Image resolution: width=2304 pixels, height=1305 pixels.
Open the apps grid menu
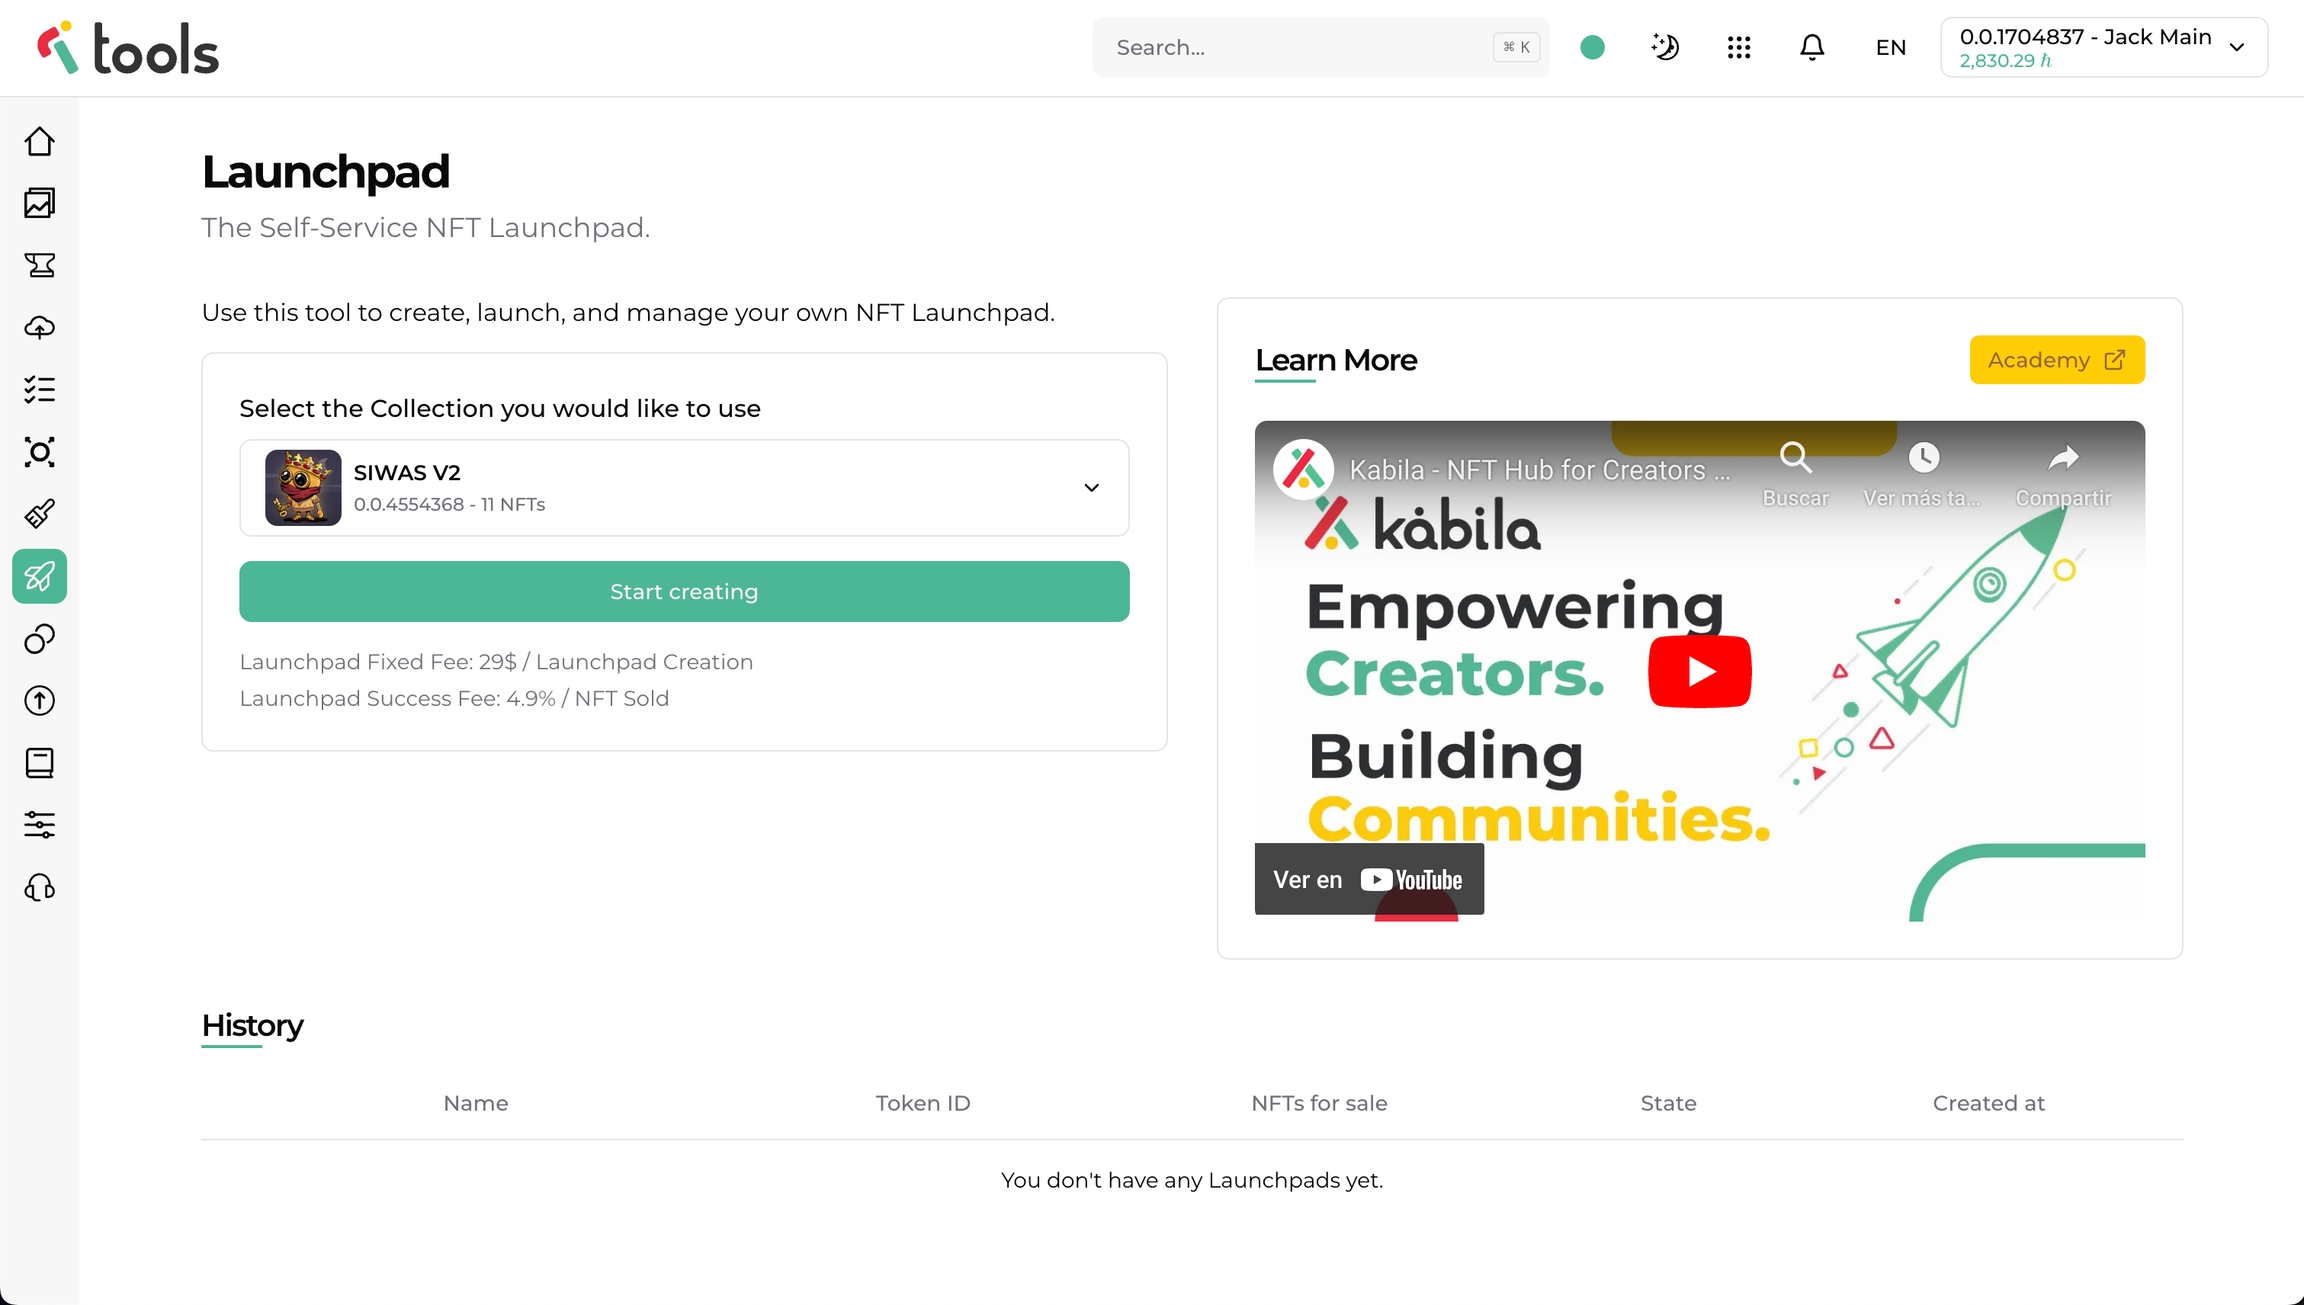(x=1739, y=47)
